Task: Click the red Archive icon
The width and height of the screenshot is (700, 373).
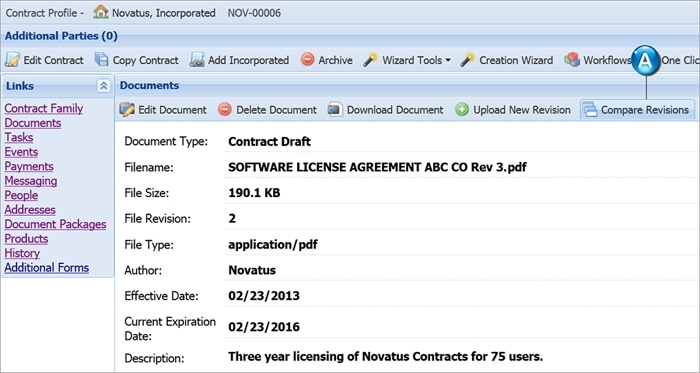Action: pyautogui.click(x=307, y=59)
